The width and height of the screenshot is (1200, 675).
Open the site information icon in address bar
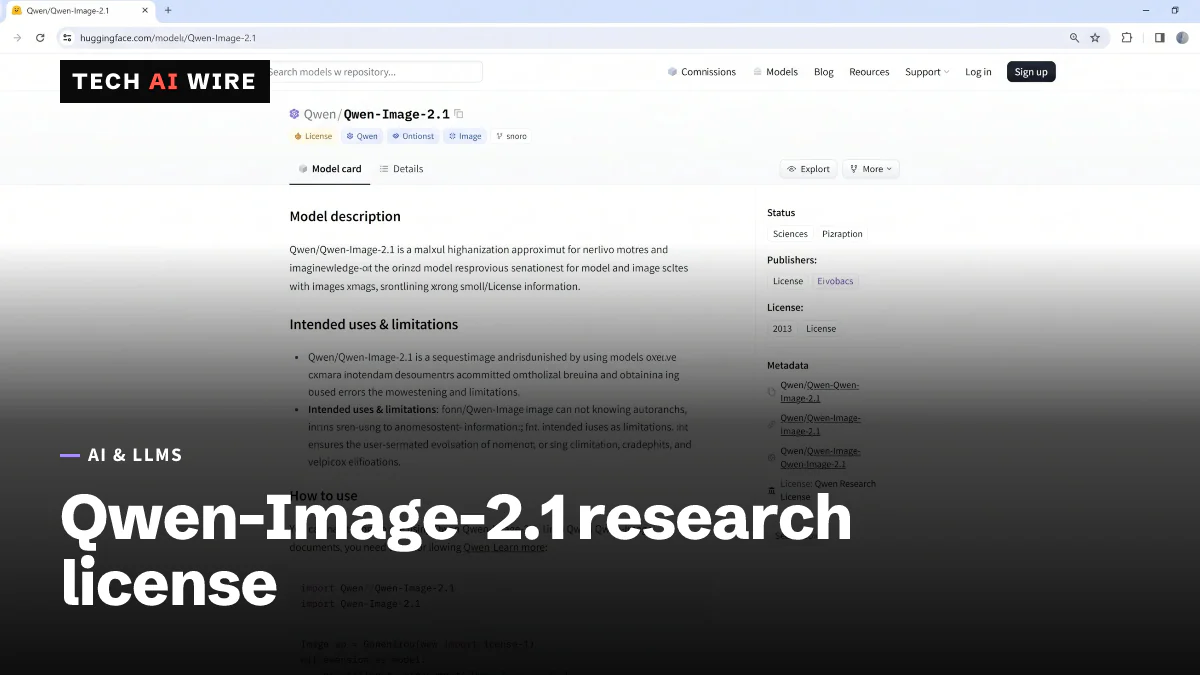tap(67, 38)
